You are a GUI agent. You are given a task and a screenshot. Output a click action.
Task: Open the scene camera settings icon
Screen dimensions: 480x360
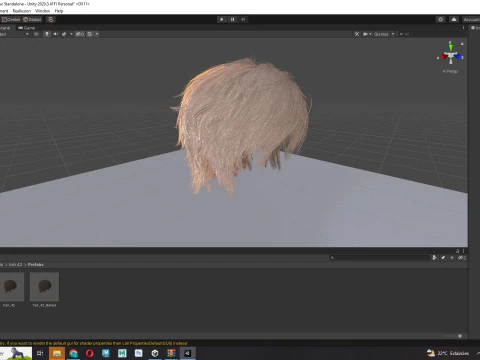click(x=365, y=34)
